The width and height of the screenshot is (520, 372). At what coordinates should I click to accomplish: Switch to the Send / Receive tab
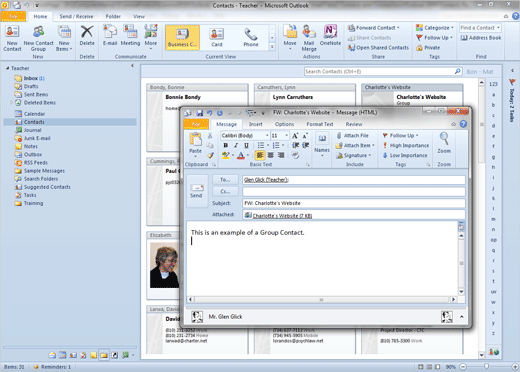[x=76, y=16]
